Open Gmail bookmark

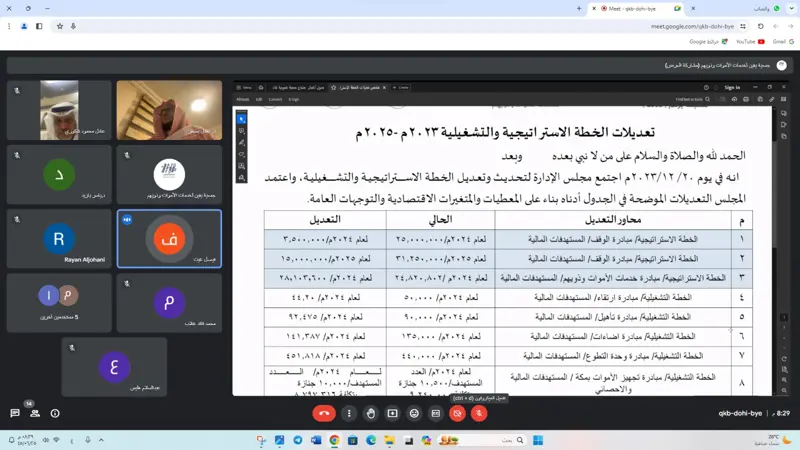click(783, 42)
